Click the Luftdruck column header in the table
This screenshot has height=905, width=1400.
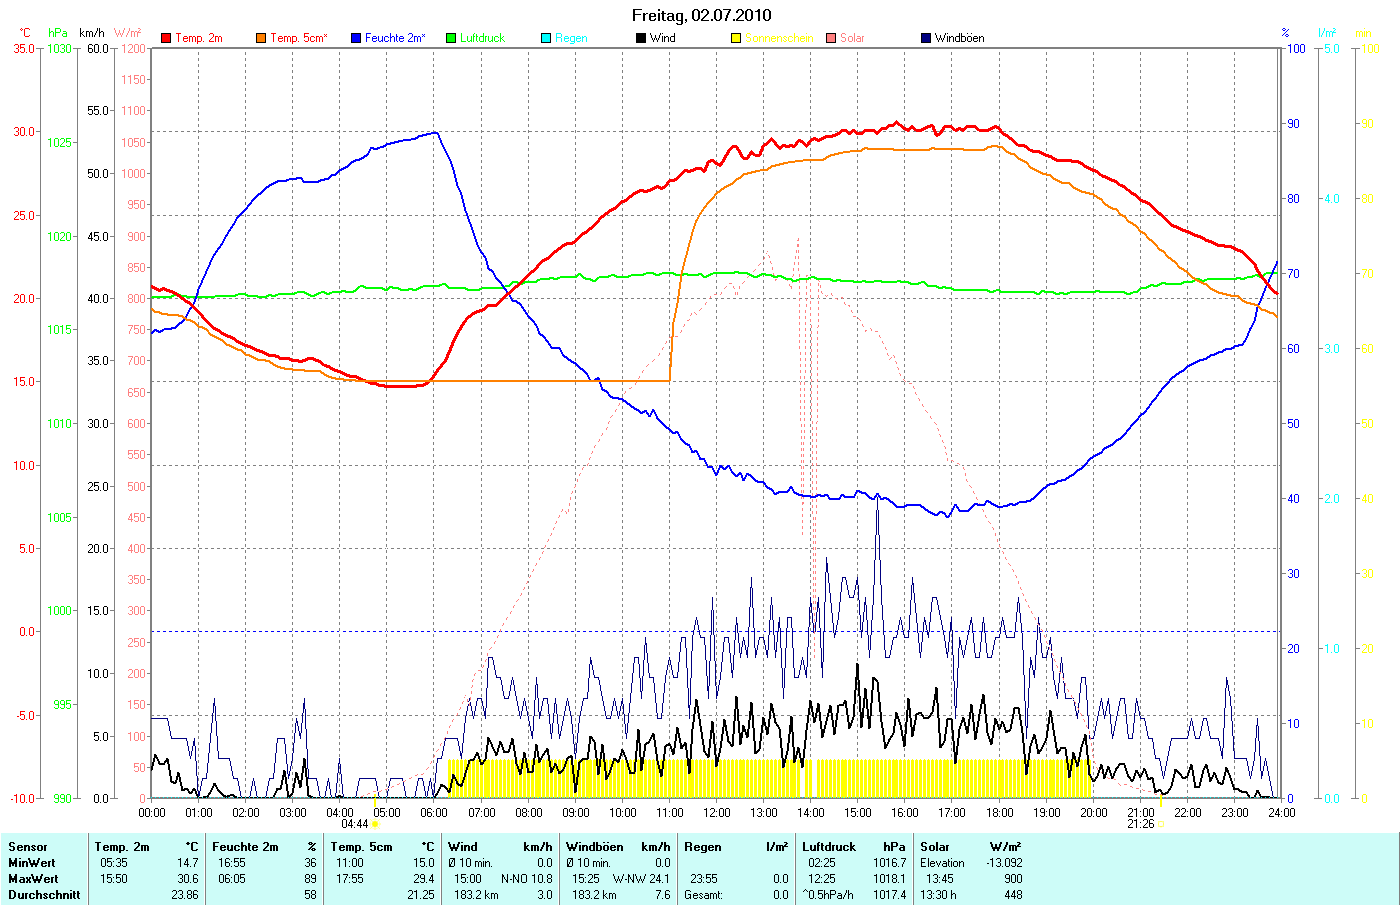[x=829, y=847]
